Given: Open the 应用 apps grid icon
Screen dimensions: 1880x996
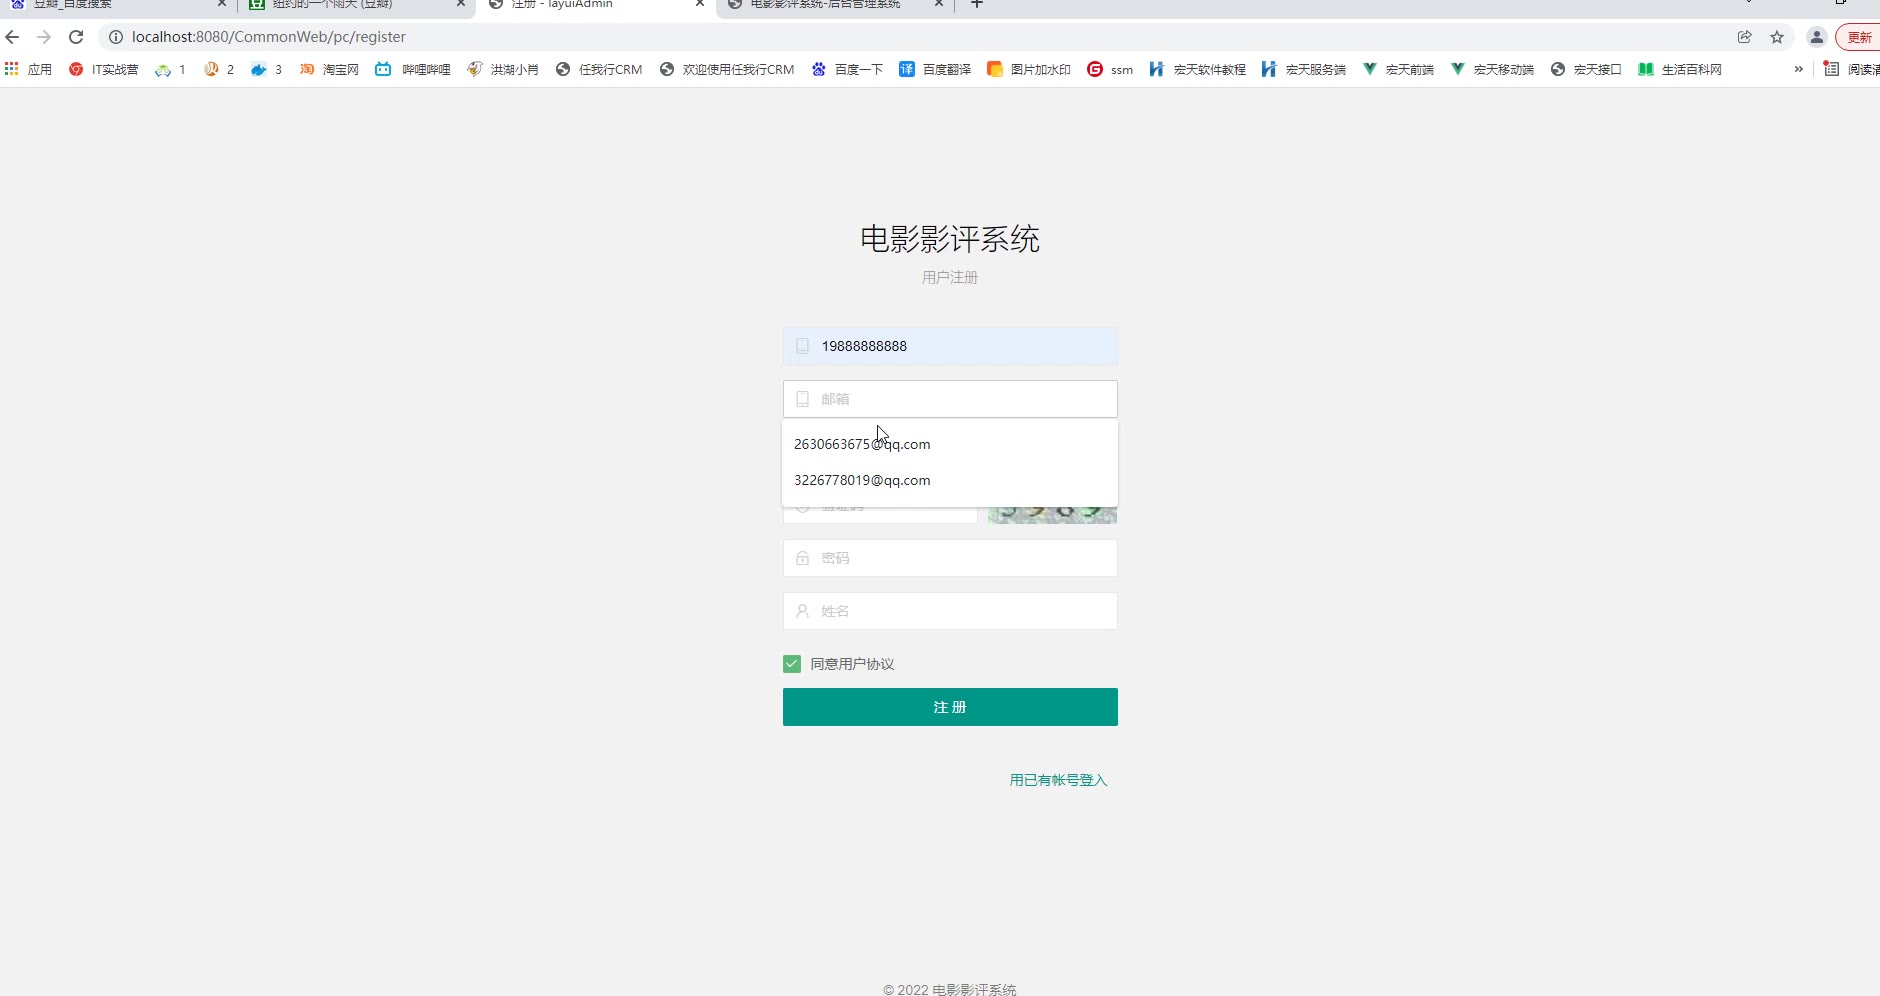Looking at the screenshot, I should pyautogui.click(x=12, y=69).
